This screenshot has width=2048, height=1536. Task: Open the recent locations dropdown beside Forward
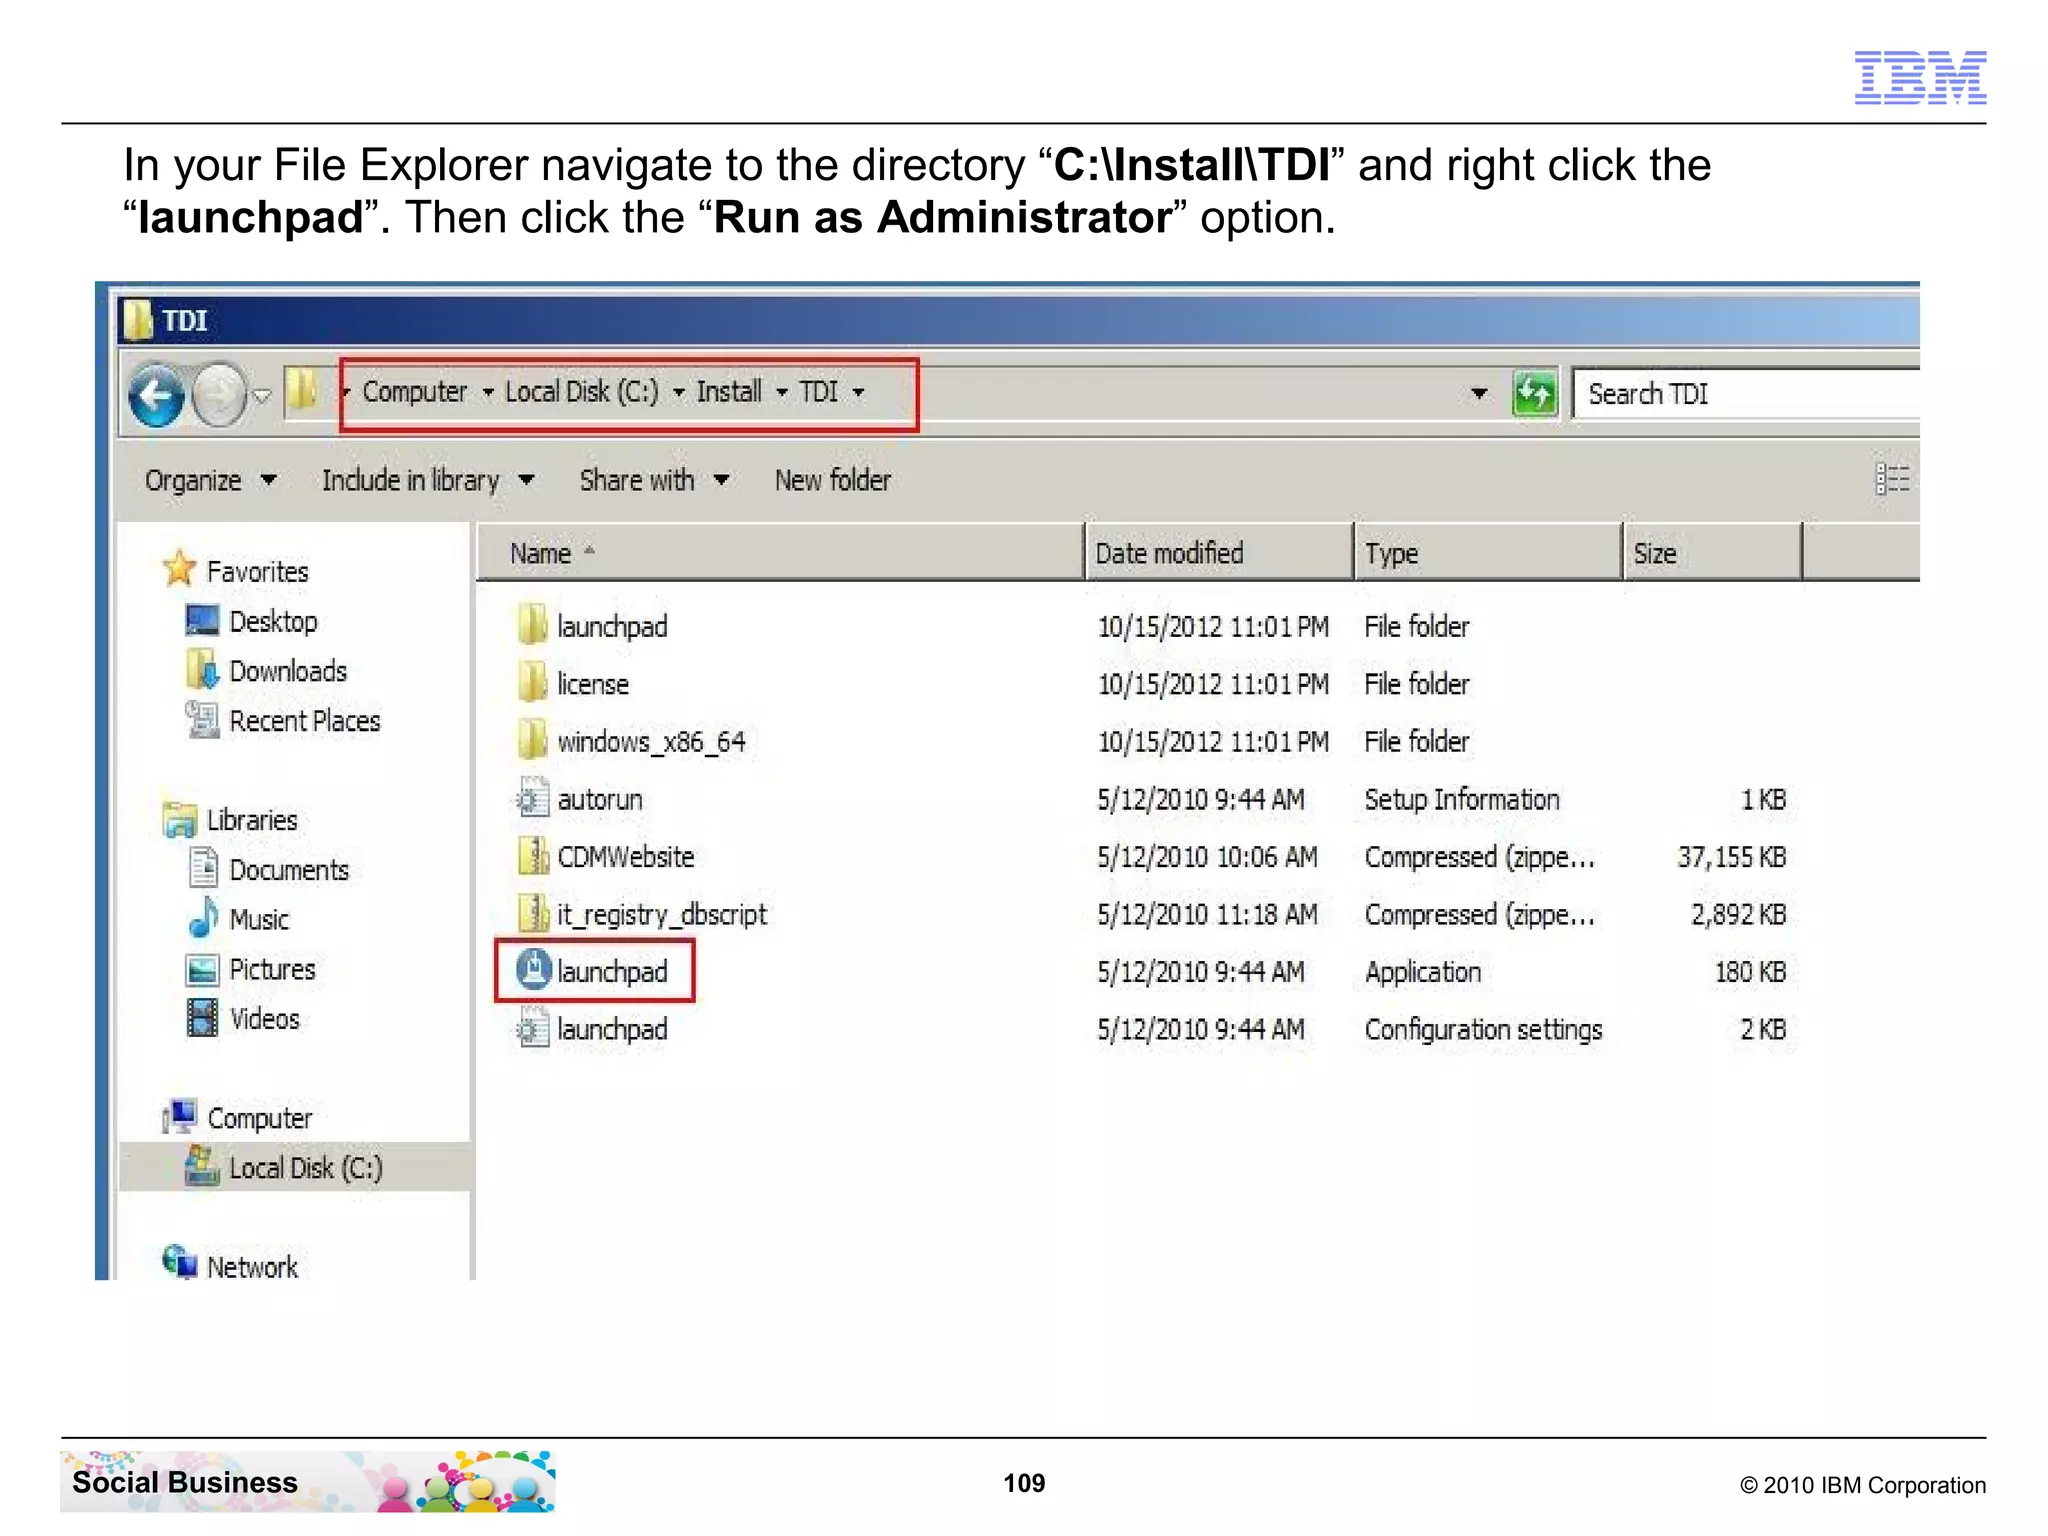[262, 395]
